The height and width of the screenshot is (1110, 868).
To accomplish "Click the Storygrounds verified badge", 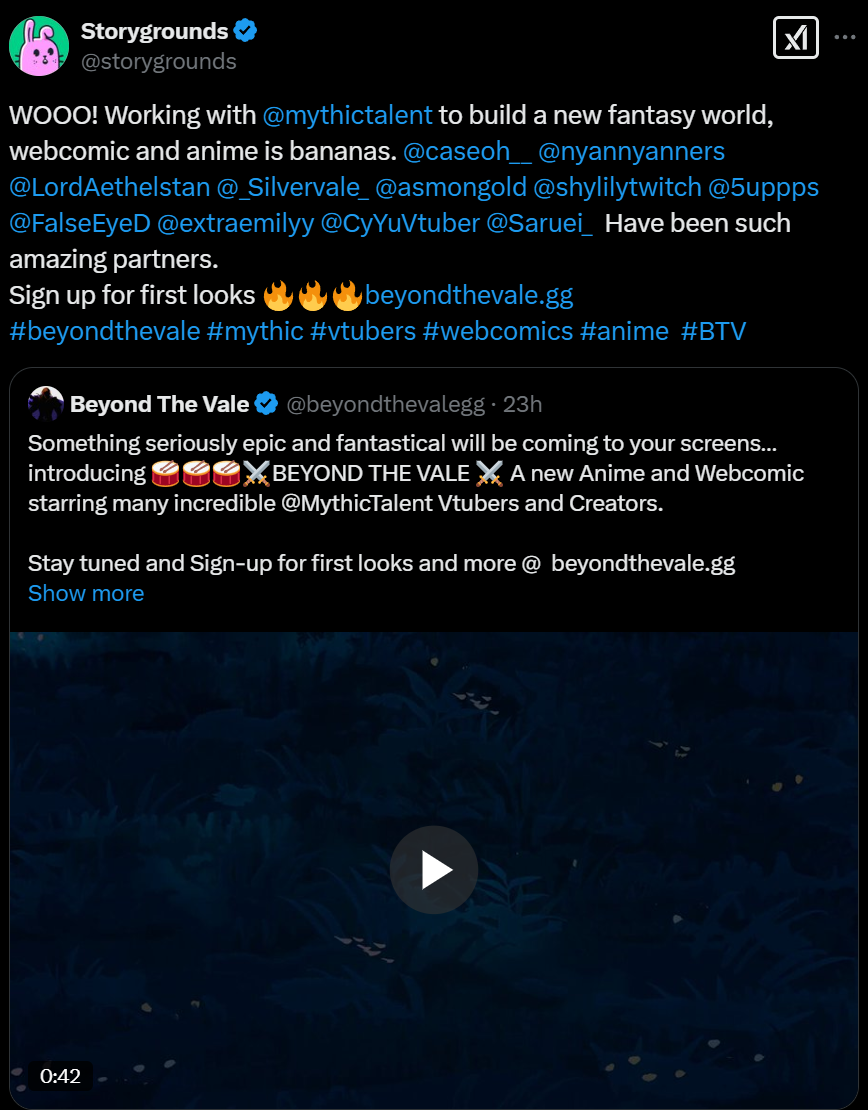I will (246, 31).
